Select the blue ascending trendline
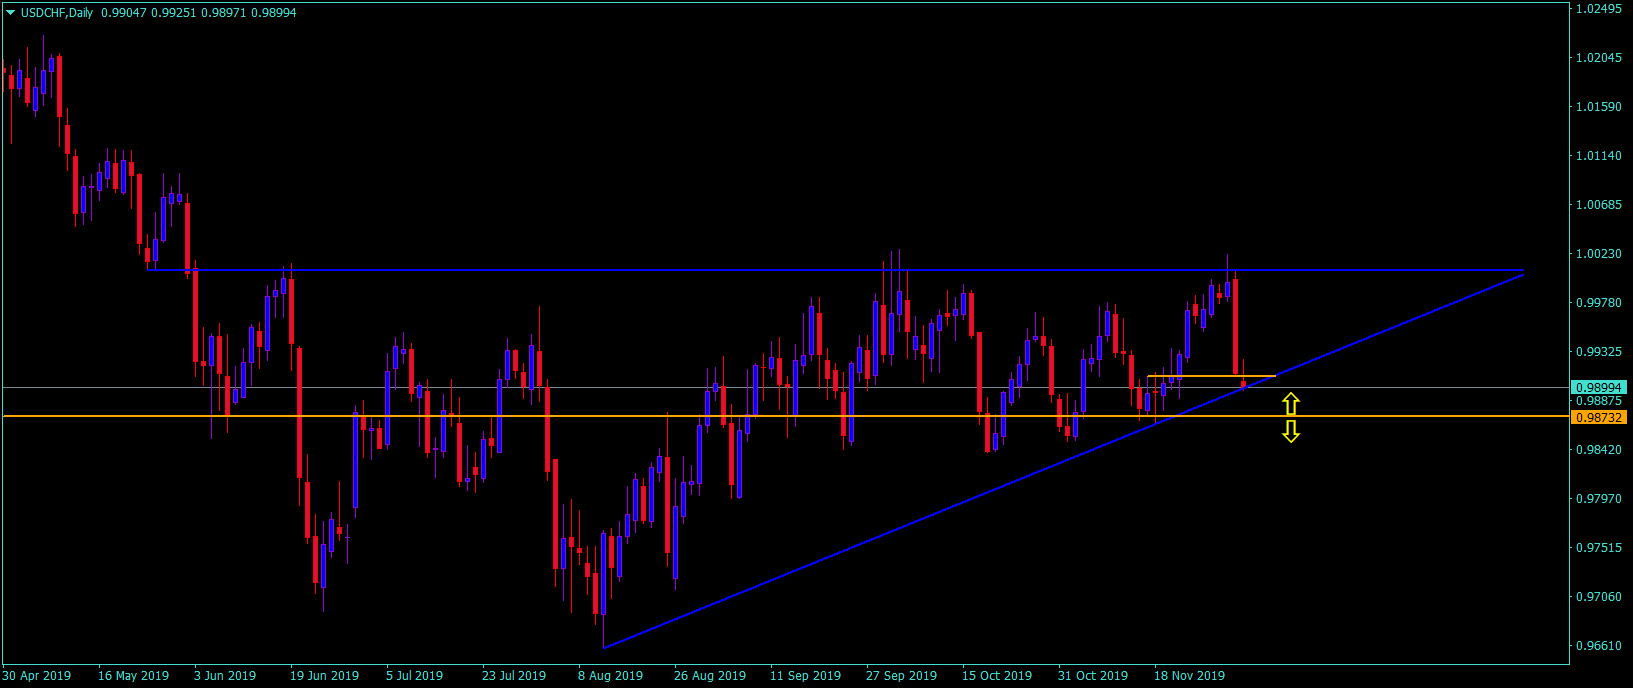The height and width of the screenshot is (688, 1633). pyautogui.click(x=1063, y=460)
